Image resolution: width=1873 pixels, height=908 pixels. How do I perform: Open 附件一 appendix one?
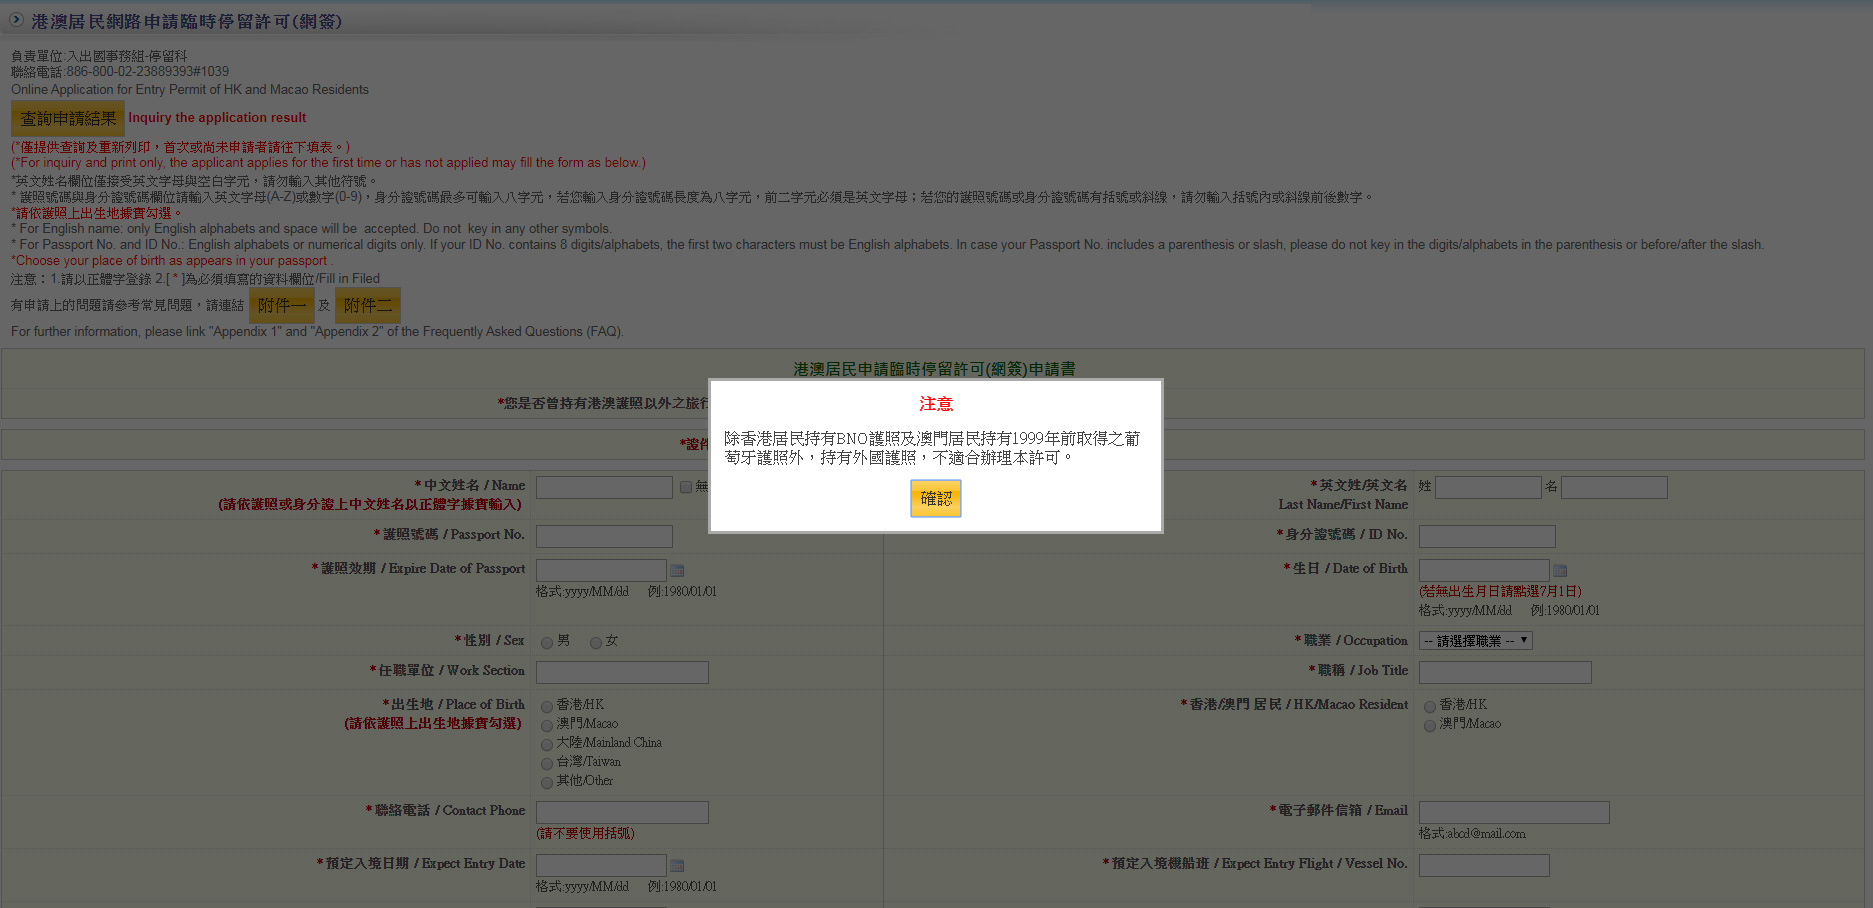281,306
